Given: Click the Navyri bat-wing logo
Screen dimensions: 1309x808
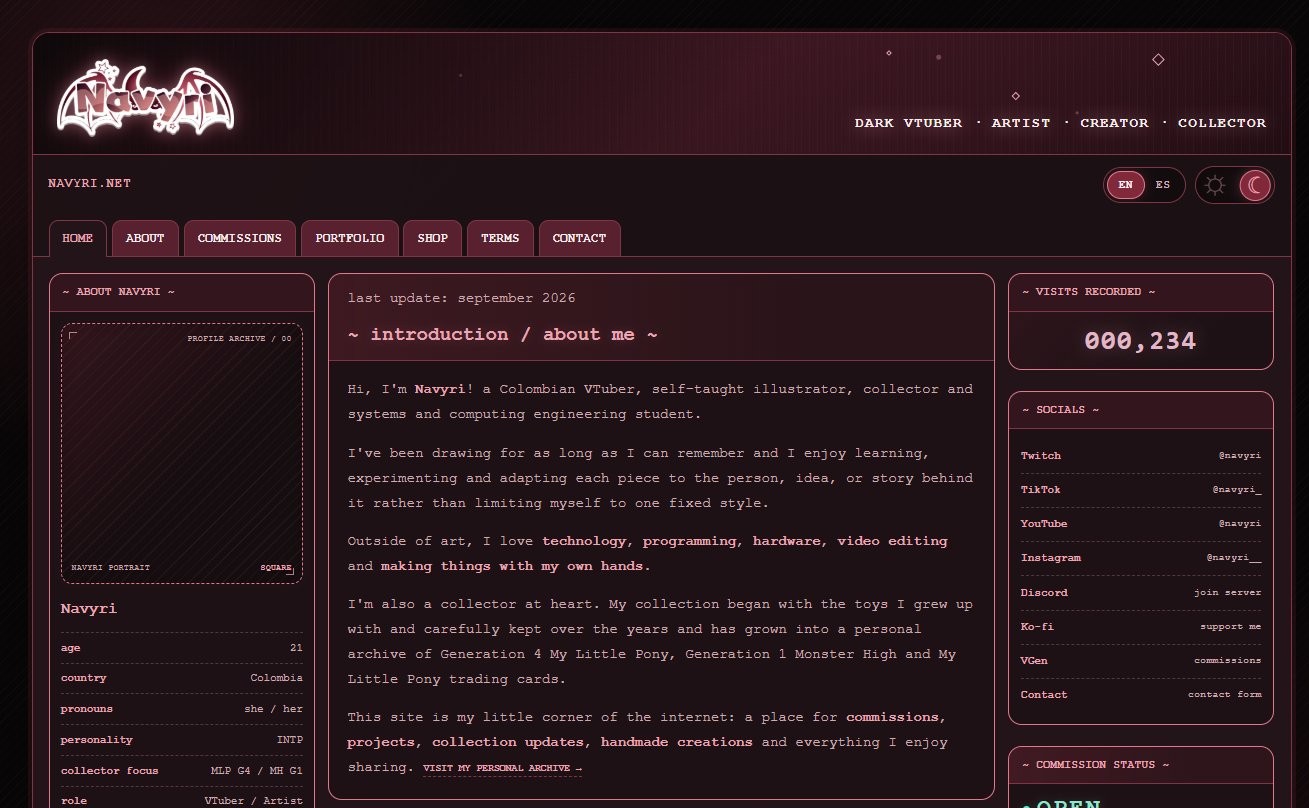Looking at the screenshot, I should [146, 97].
